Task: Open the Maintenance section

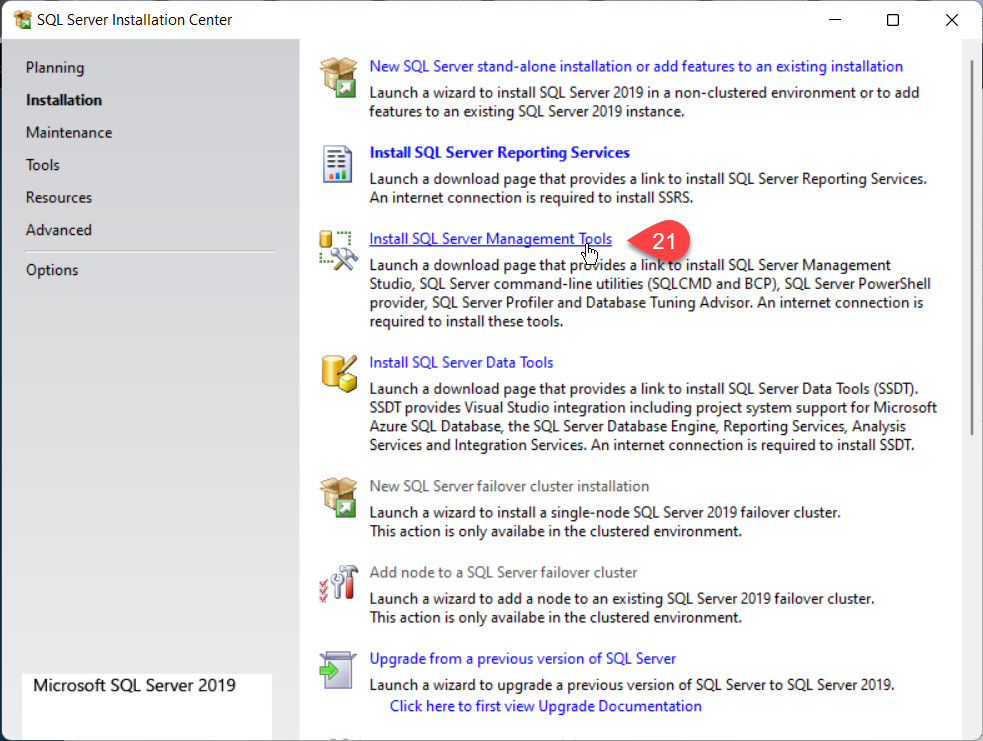Action: tap(69, 133)
